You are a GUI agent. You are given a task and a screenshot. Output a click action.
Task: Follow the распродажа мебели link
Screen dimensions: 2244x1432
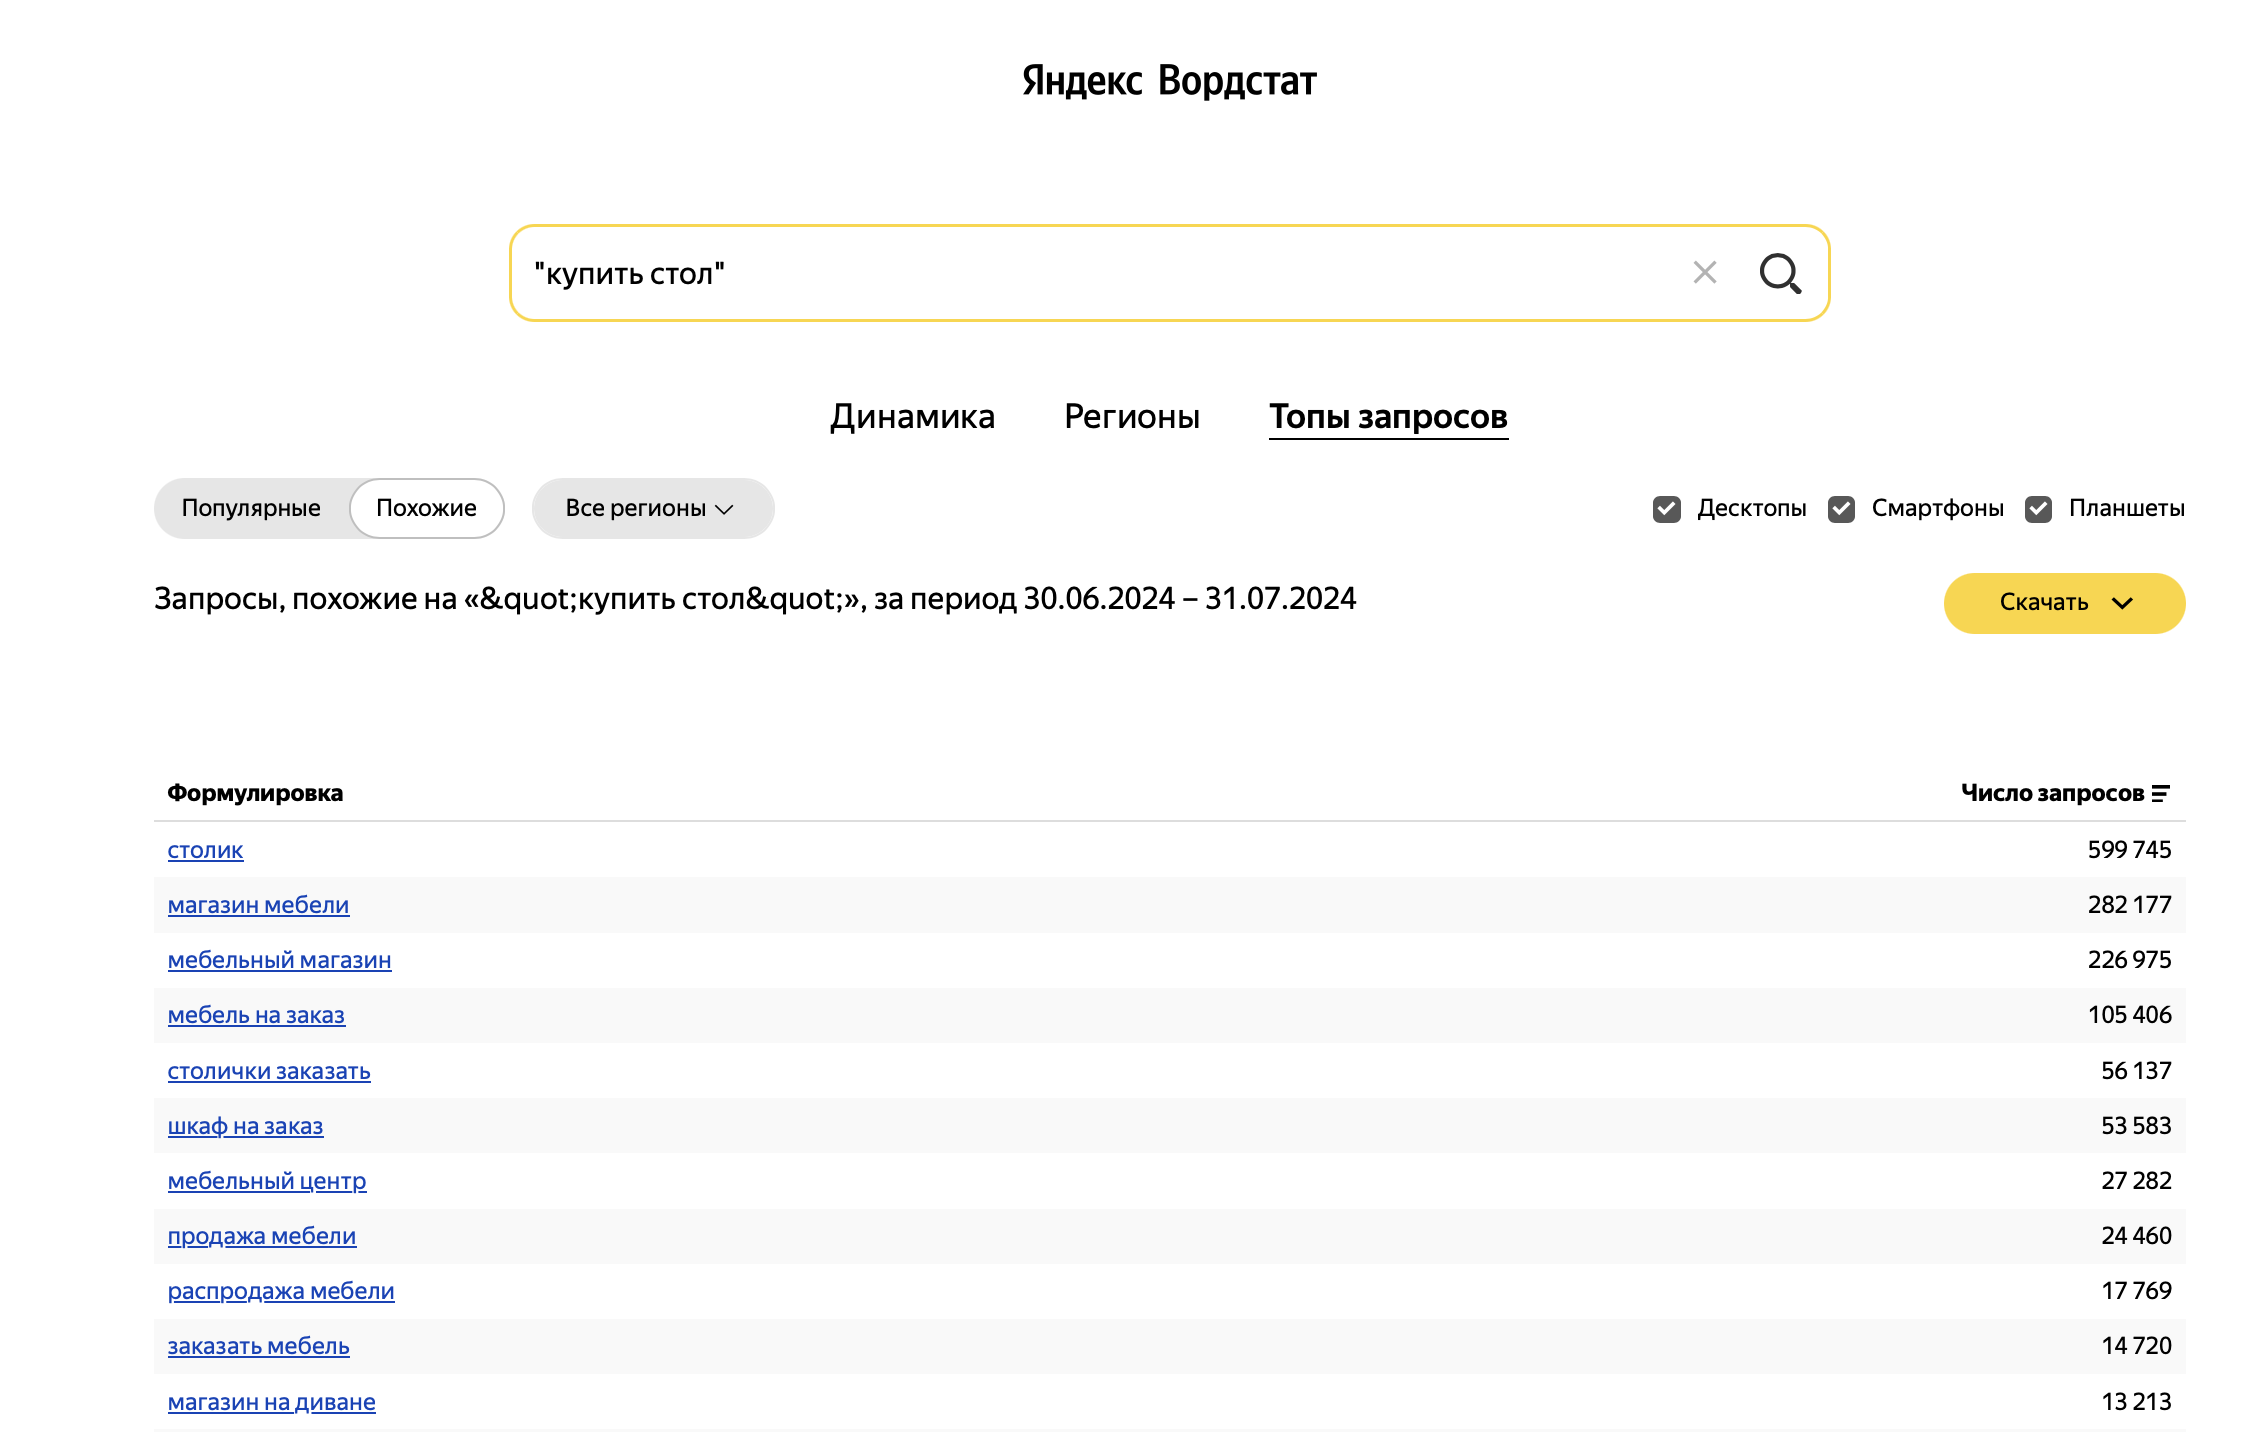click(281, 1291)
